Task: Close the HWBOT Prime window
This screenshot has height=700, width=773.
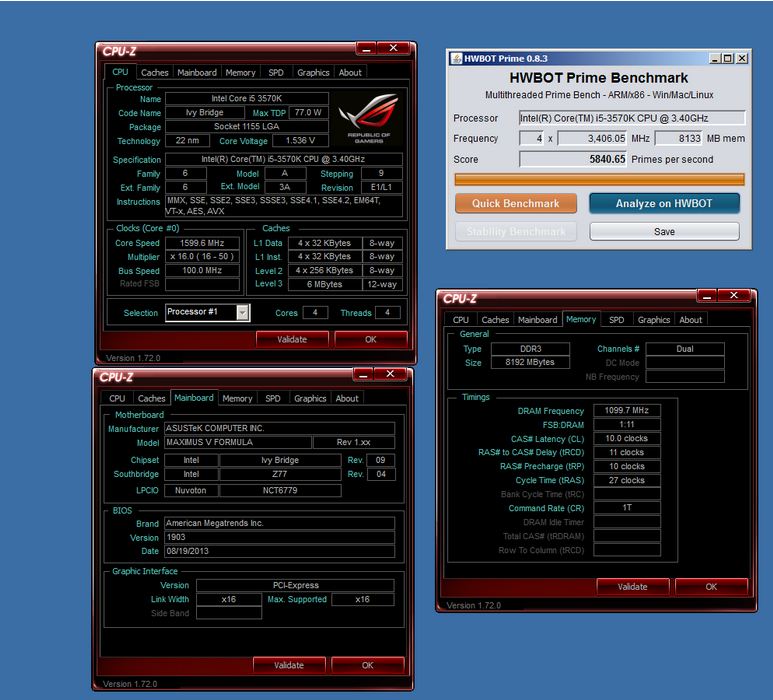Action: coord(741,58)
